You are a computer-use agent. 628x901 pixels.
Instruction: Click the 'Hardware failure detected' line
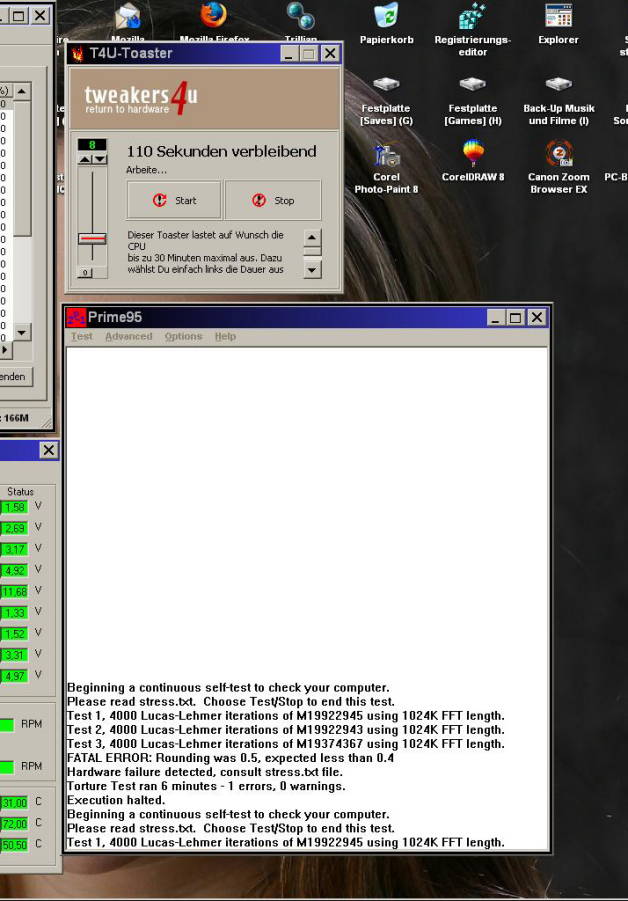point(205,772)
